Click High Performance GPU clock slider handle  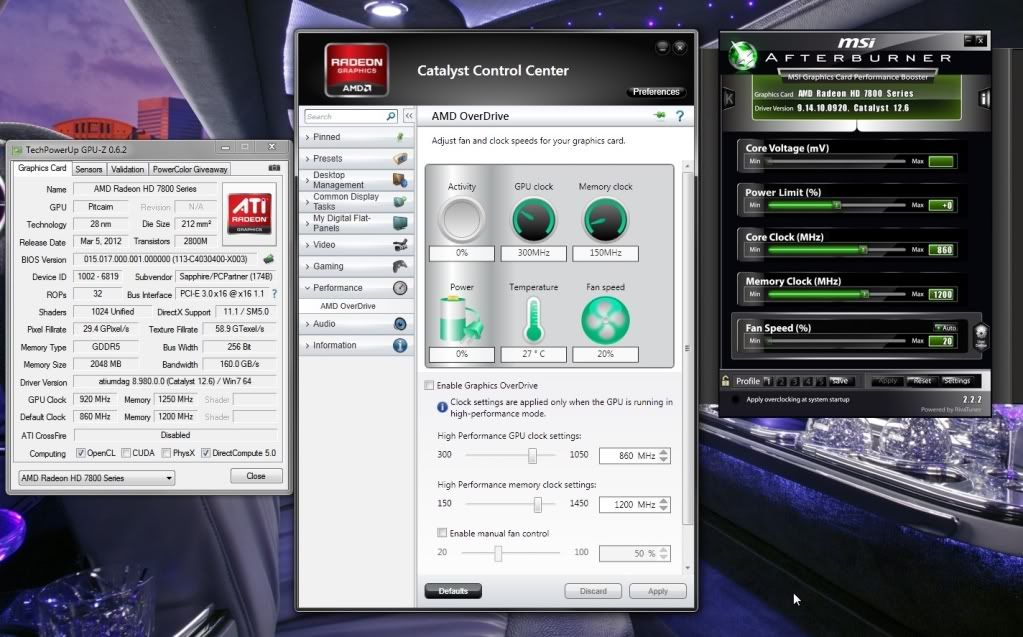(x=532, y=456)
